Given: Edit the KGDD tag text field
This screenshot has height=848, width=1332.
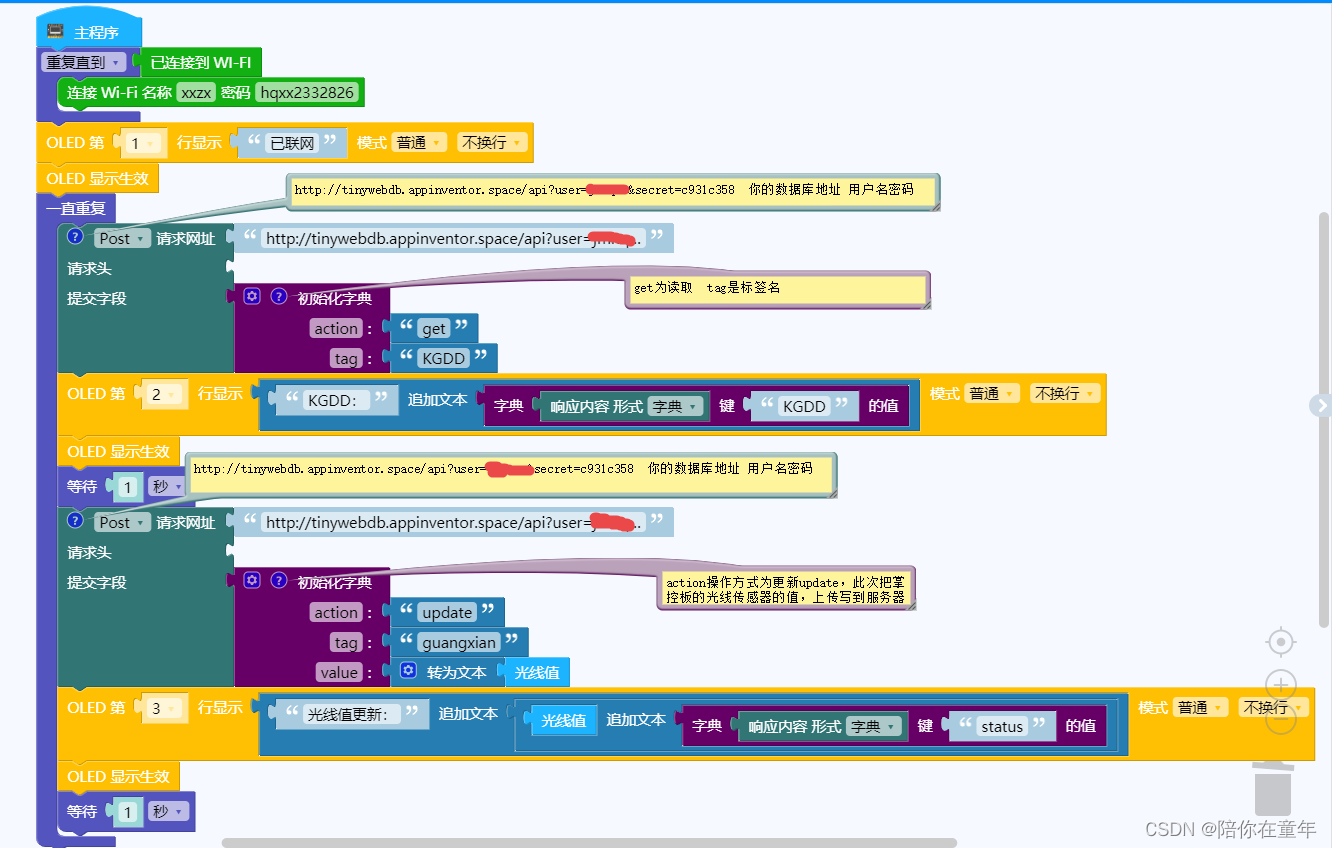Looking at the screenshot, I should 444,358.
